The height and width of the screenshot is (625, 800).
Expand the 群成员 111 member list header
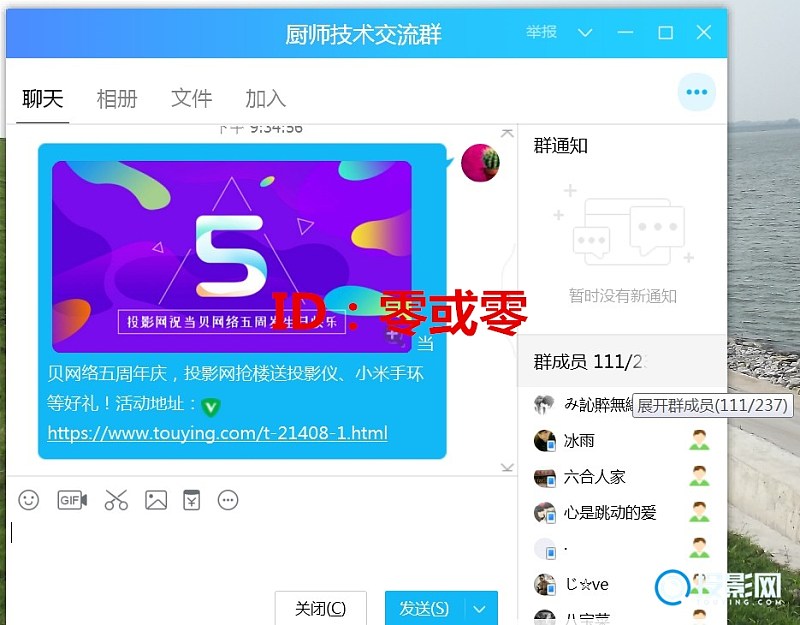pos(621,362)
